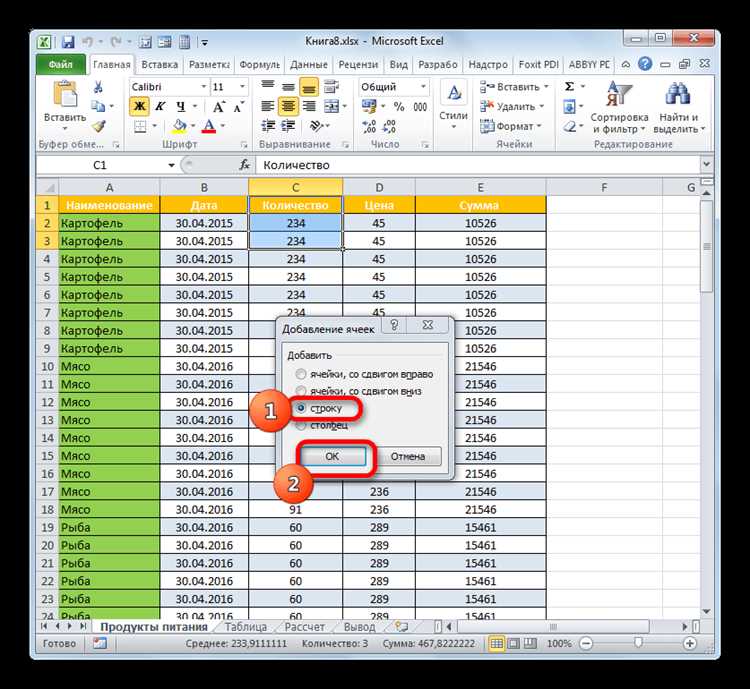Image resolution: width=750 pixels, height=689 pixels.
Task: Switch to the Данные ribbon tab
Action: [x=309, y=64]
